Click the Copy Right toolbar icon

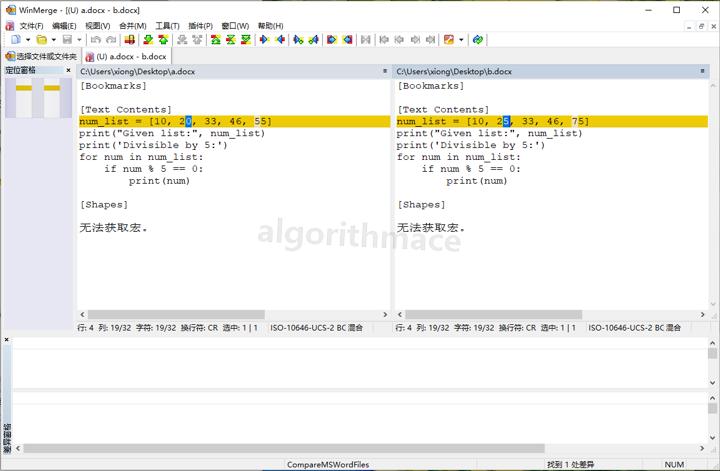pos(265,40)
